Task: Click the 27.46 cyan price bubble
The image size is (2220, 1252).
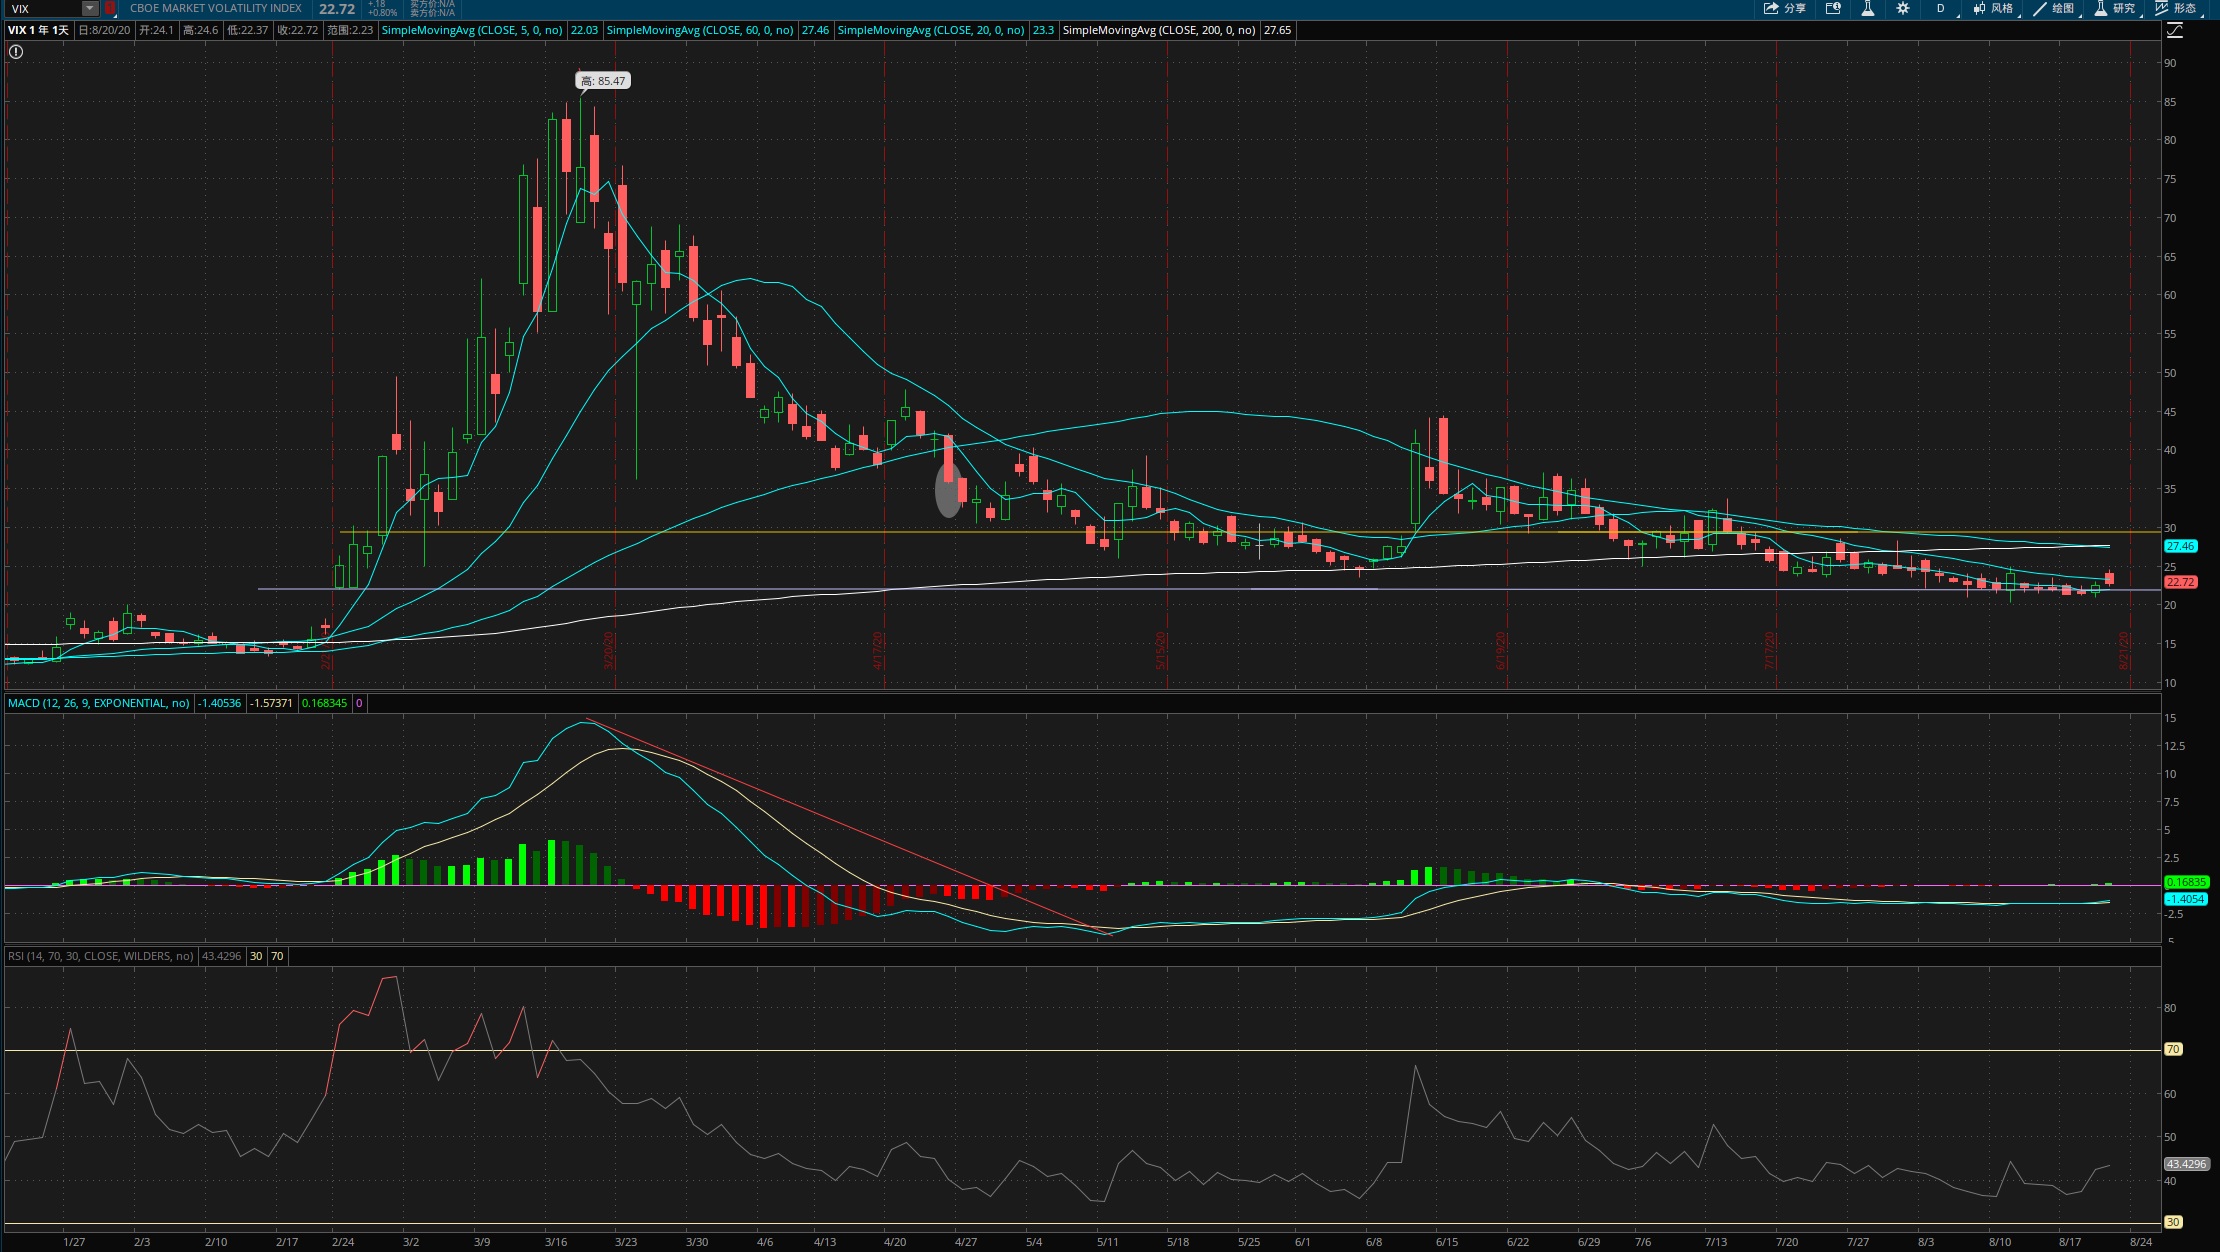Action: (x=2180, y=546)
